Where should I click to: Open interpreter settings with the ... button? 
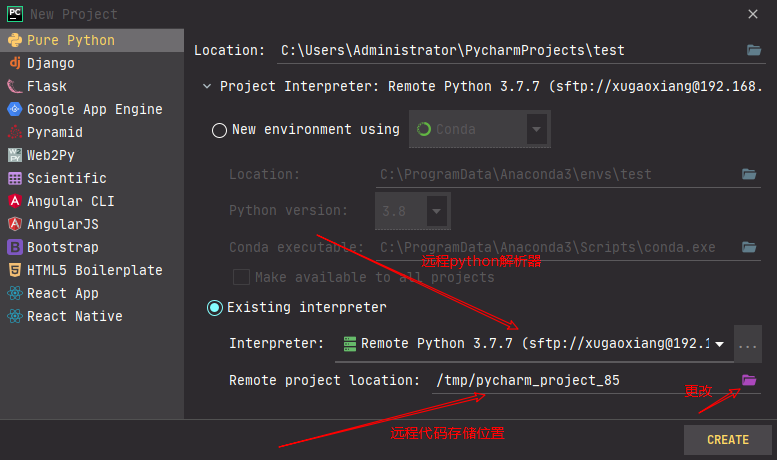(748, 344)
